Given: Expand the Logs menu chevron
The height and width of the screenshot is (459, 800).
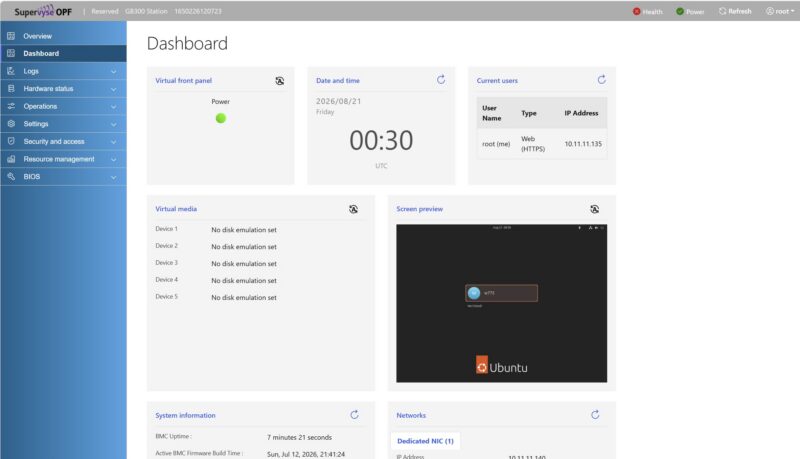Looking at the screenshot, I should 113,71.
